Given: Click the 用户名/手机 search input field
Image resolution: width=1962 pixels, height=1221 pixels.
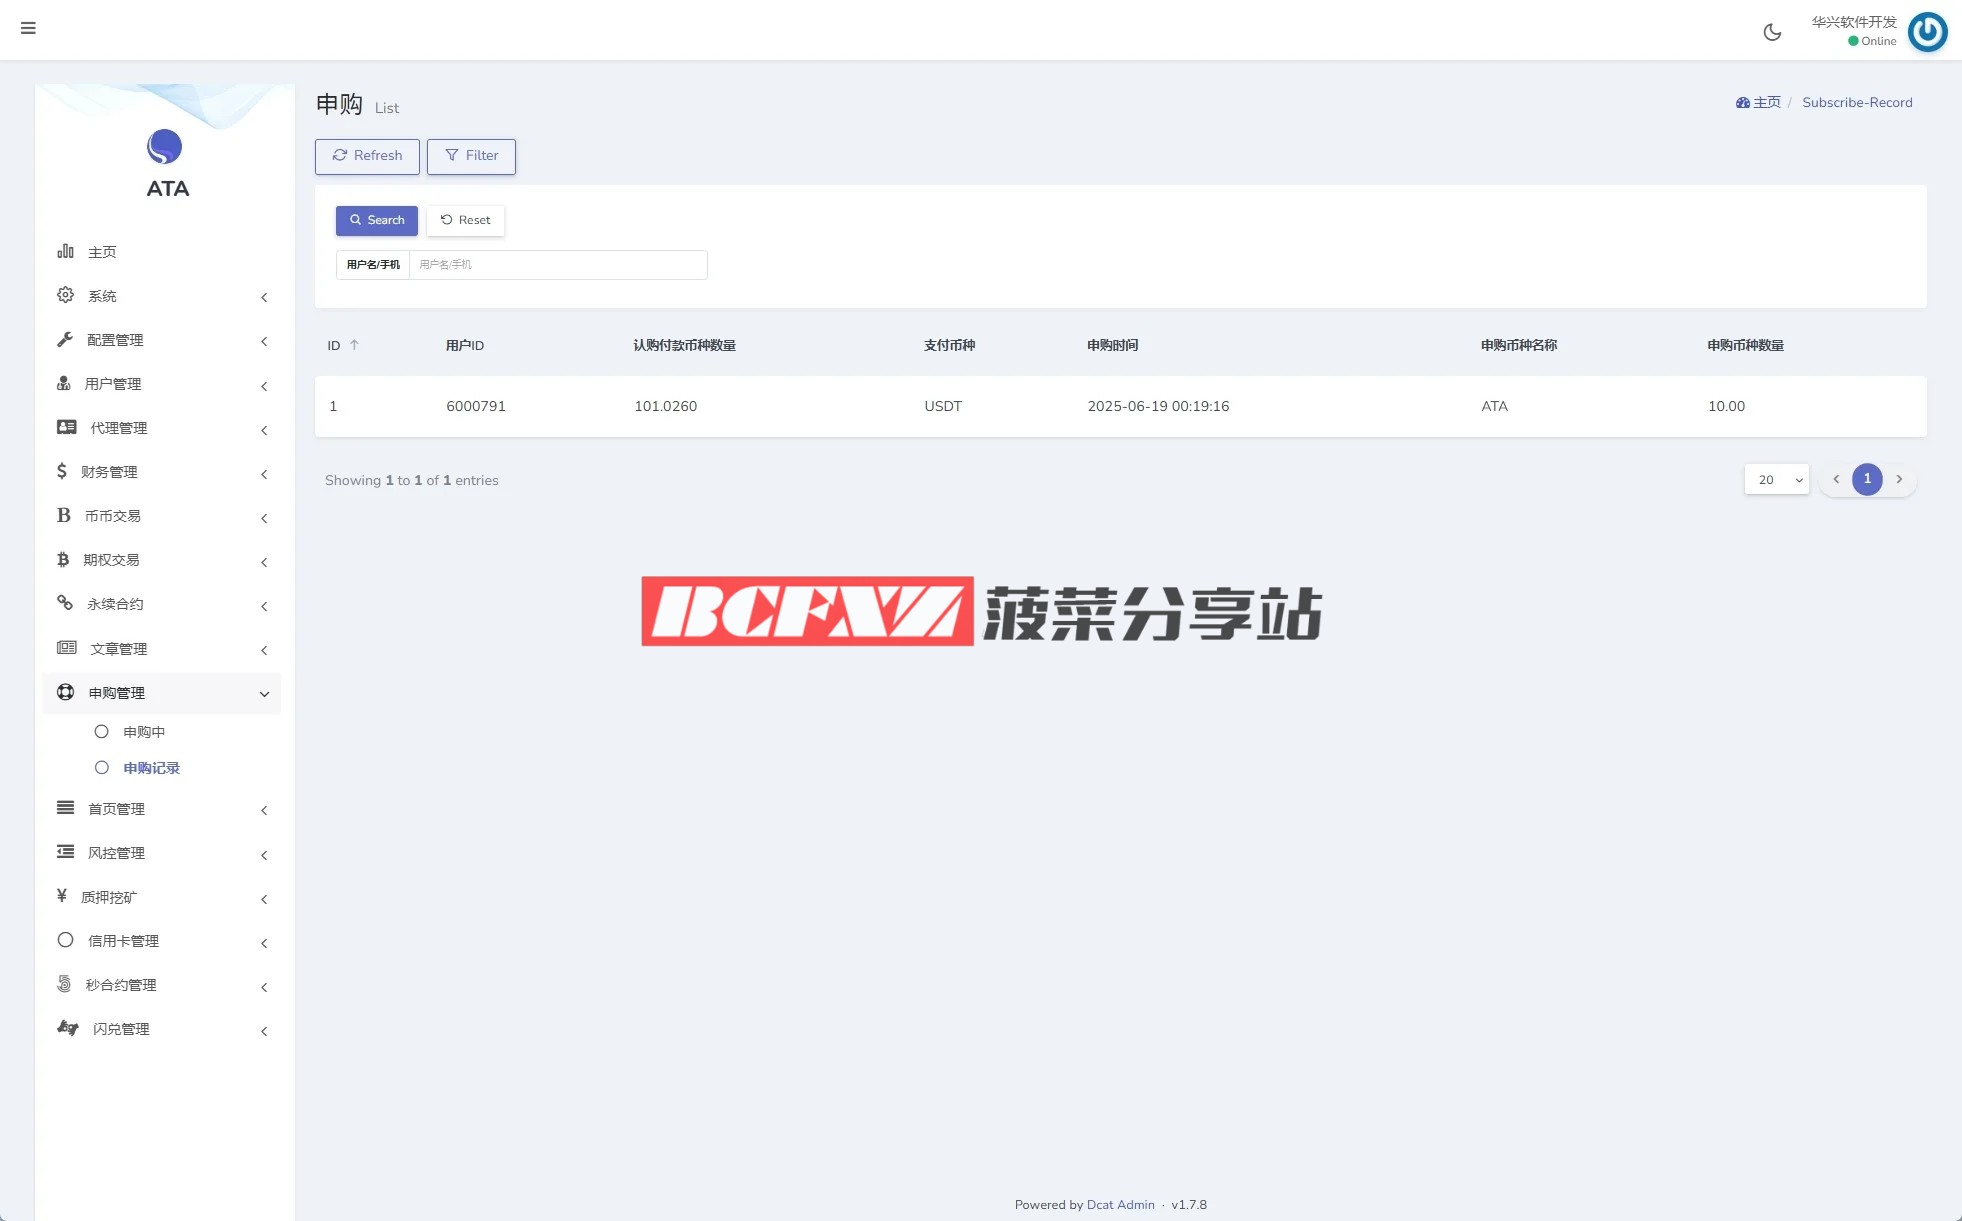Looking at the screenshot, I should (x=557, y=265).
